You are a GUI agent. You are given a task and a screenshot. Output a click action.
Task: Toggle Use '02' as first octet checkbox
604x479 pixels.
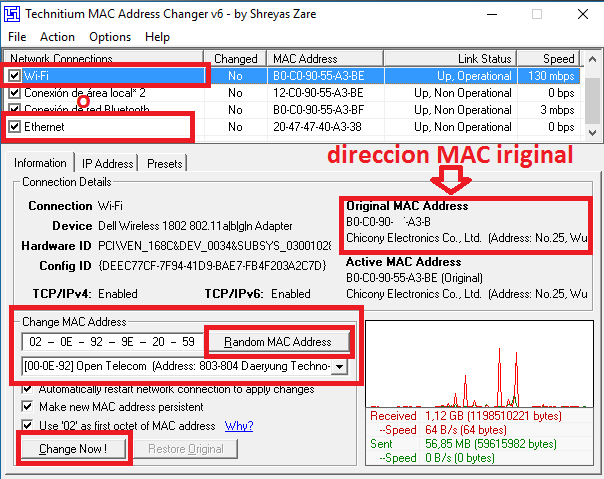[x=27, y=425]
